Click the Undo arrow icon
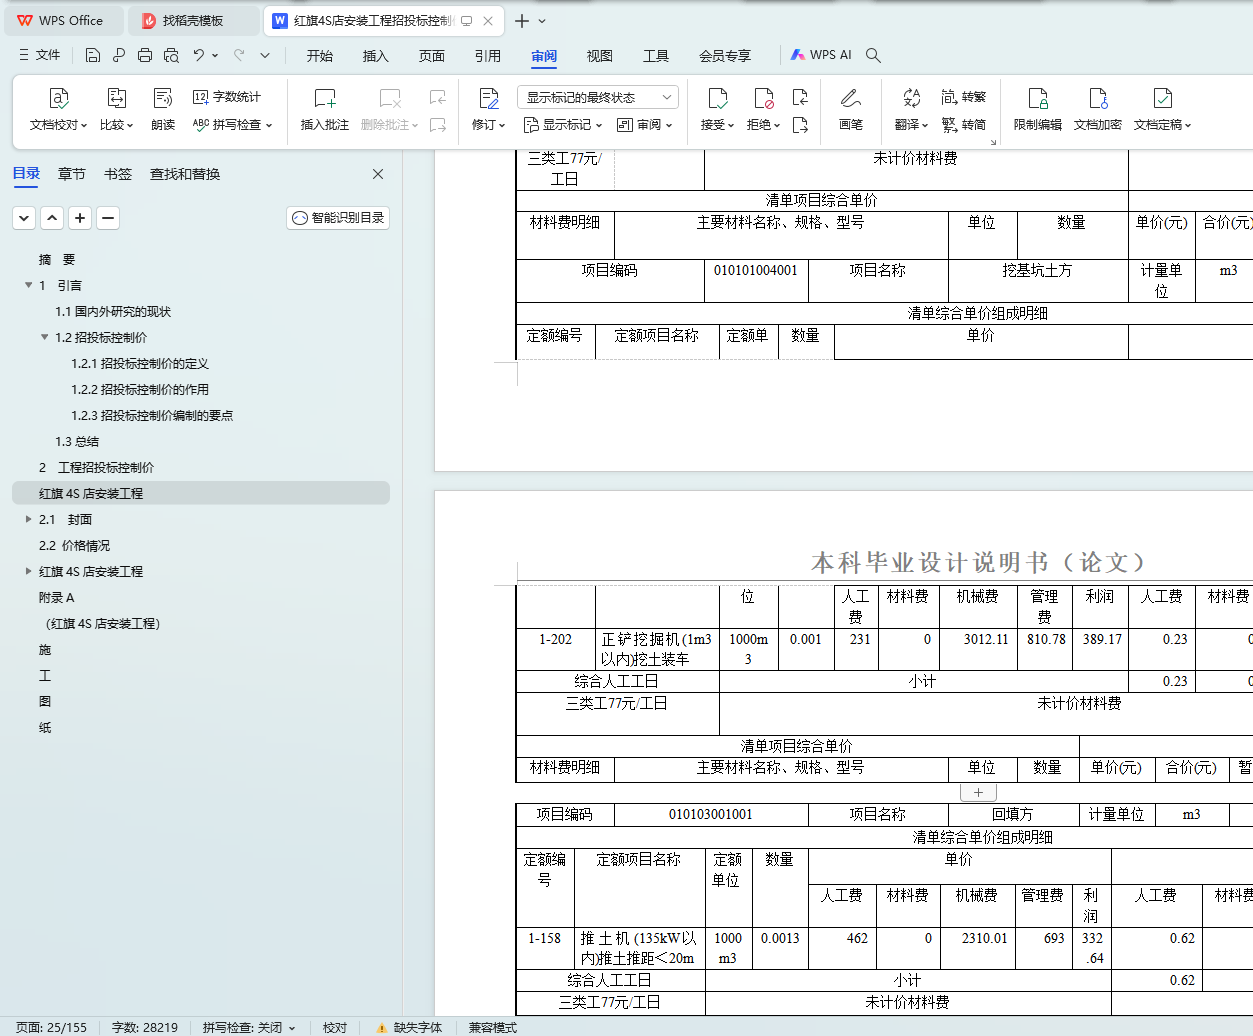The image size is (1253, 1036). (199, 55)
